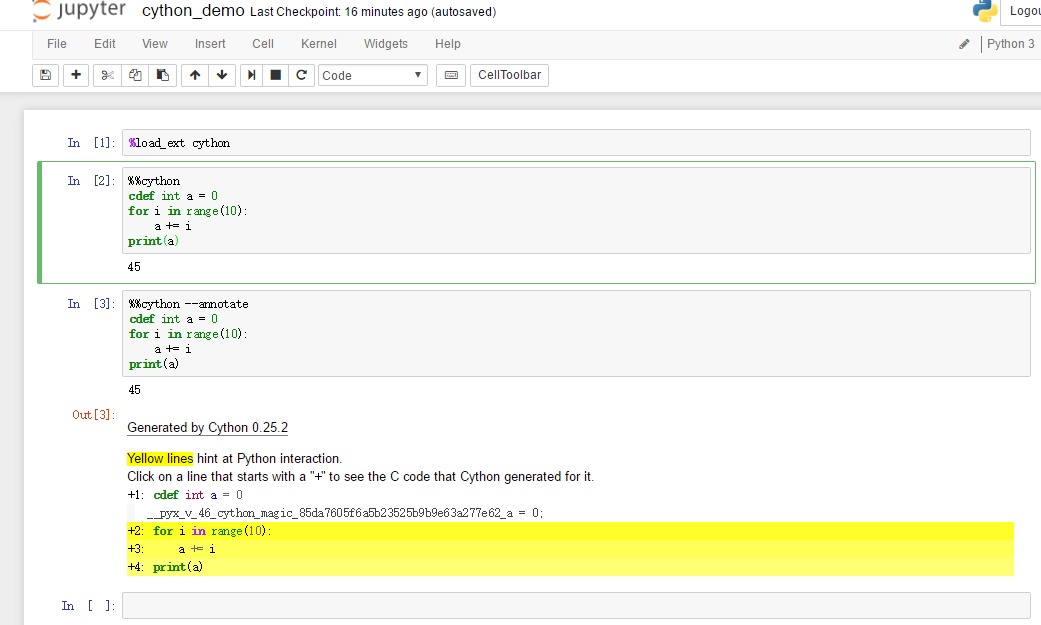
Task: Copy selected cells using the copy icon
Action: (135, 75)
